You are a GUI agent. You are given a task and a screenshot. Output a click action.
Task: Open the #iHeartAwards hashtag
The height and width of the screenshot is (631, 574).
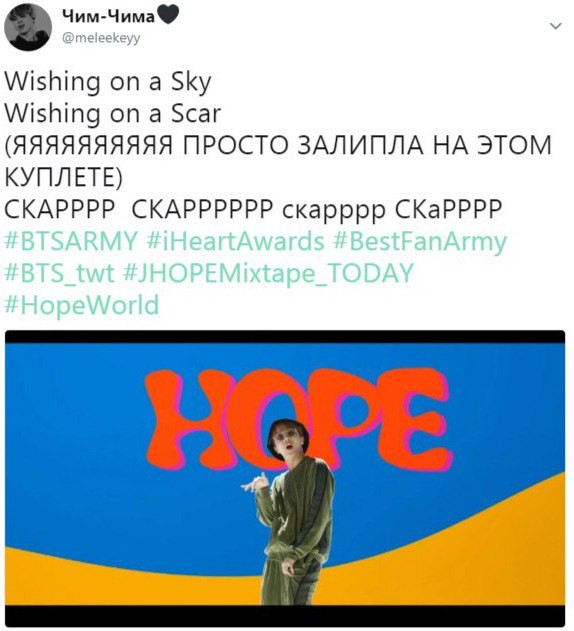pos(235,241)
